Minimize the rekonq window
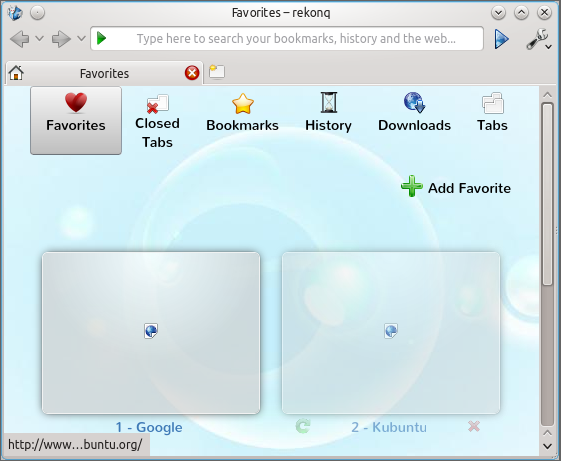This screenshot has width=561, height=461. (498, 13)
